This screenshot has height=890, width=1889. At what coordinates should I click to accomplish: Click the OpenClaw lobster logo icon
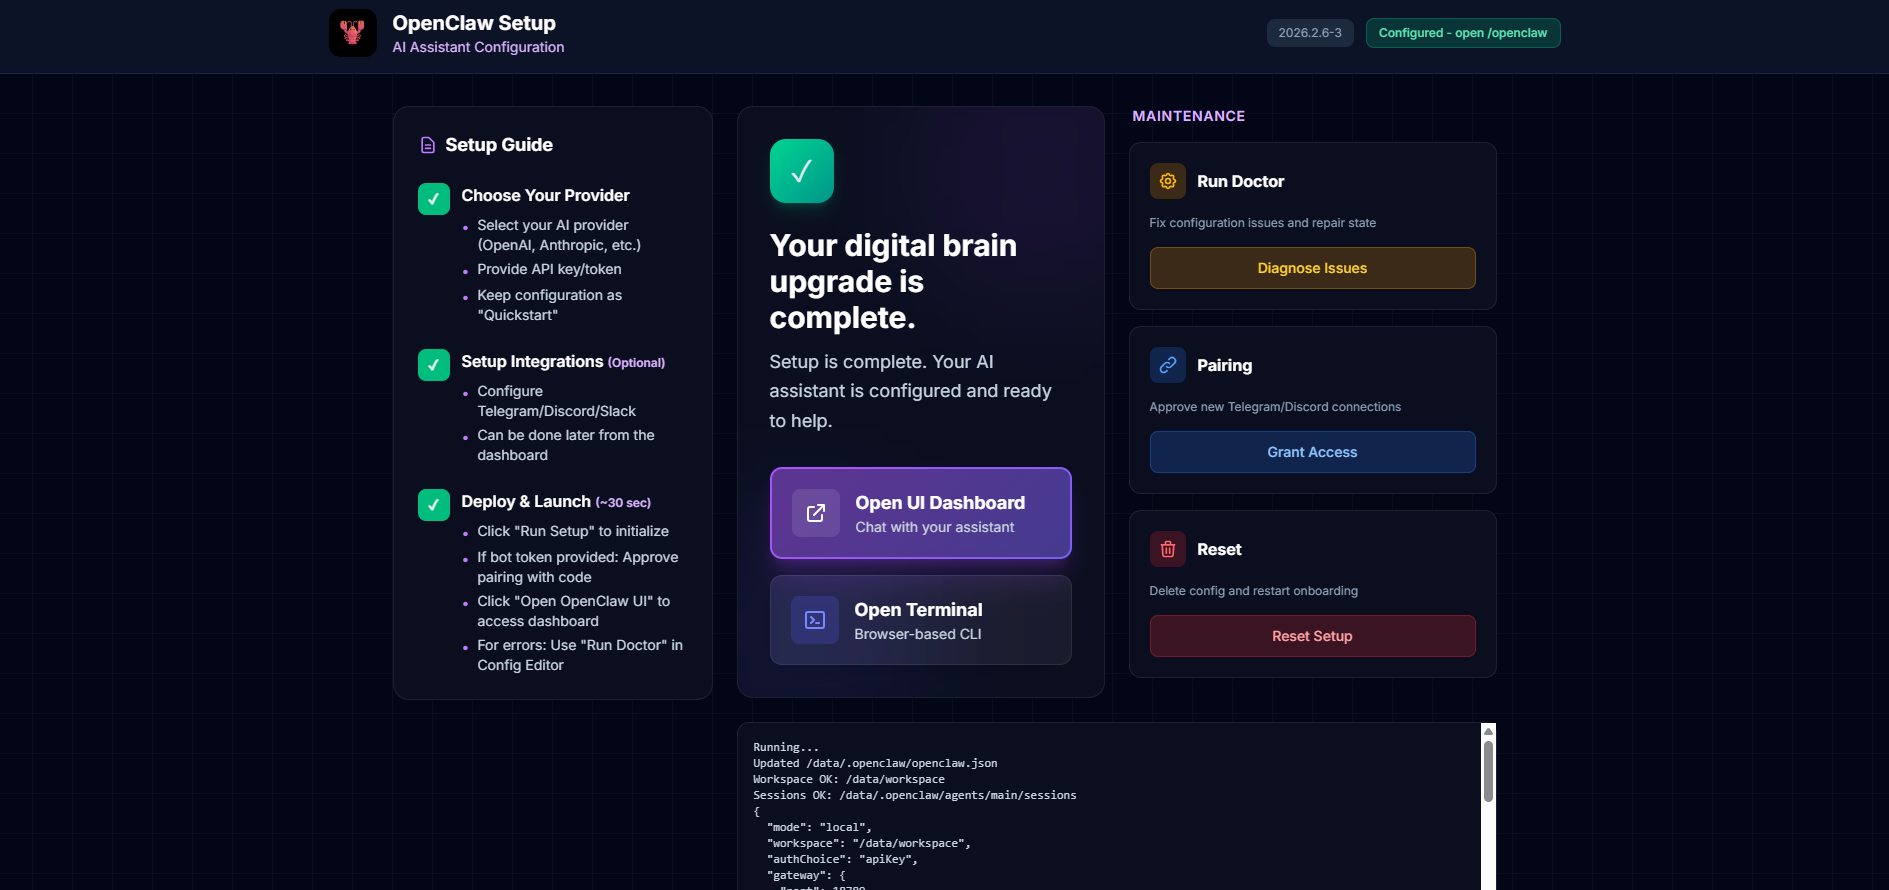click(353, 33)
